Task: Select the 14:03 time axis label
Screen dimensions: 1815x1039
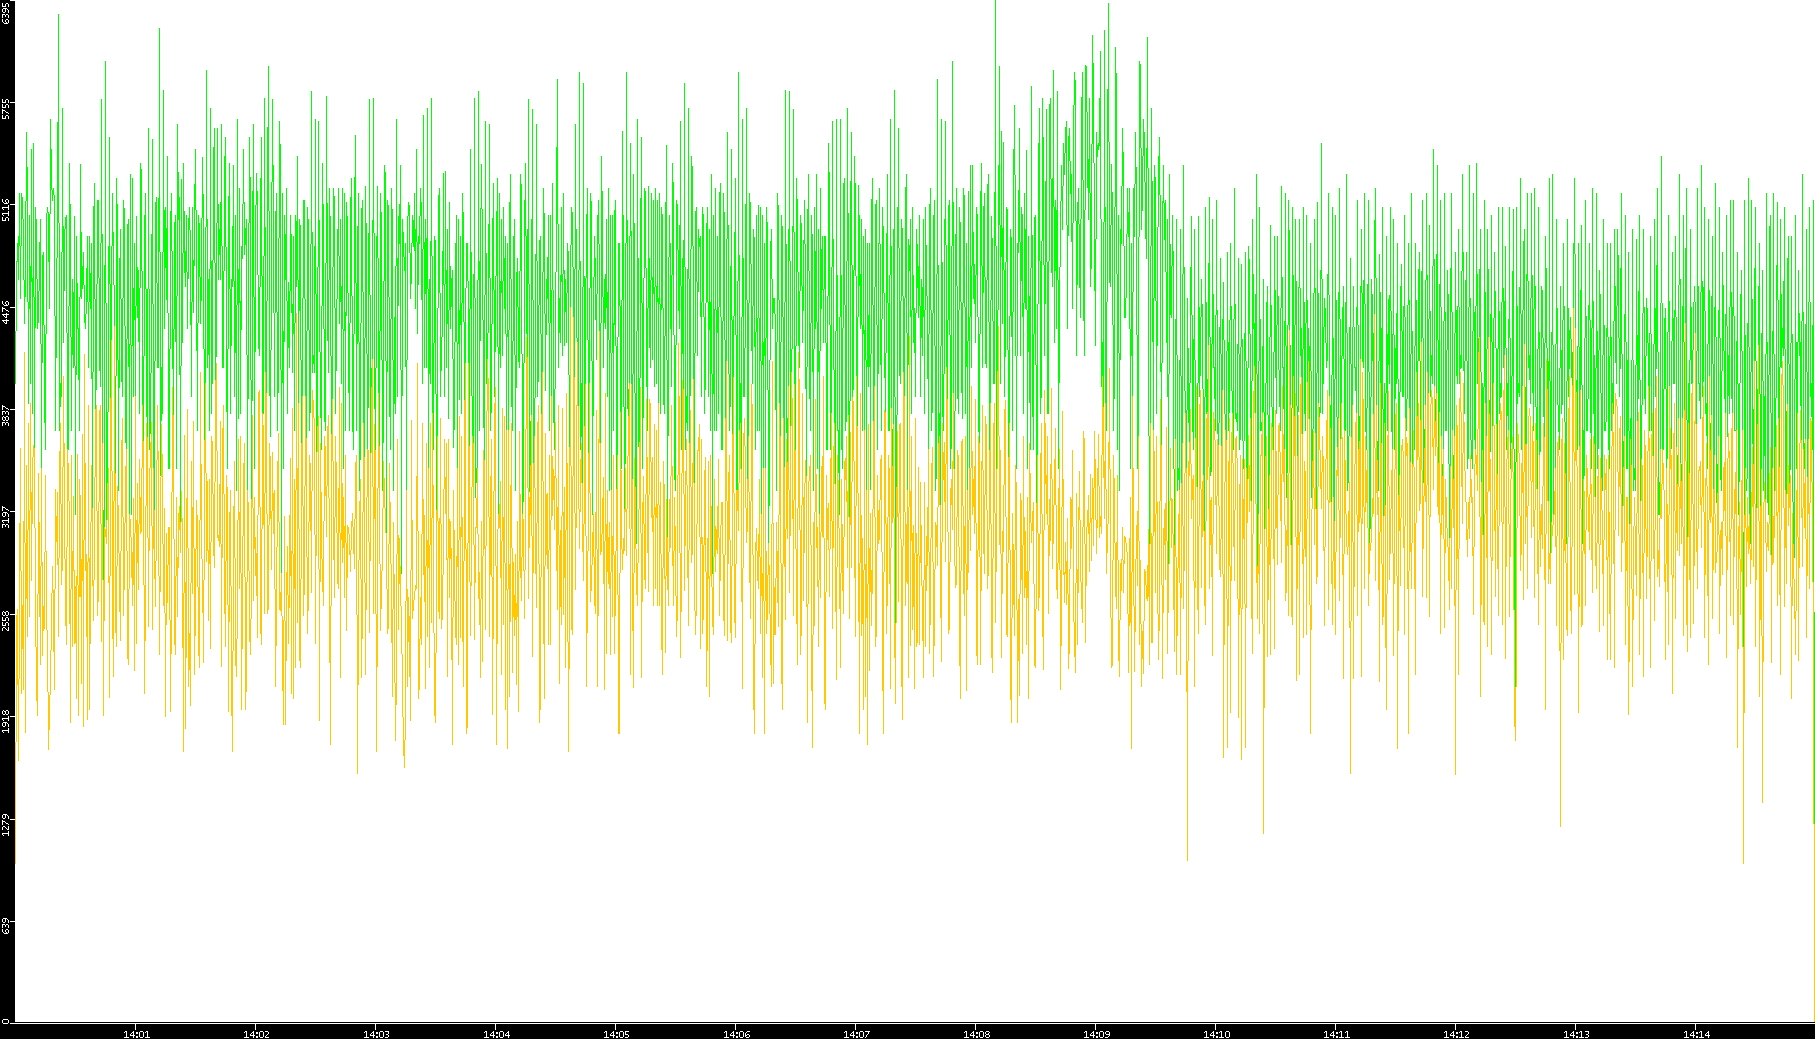Action: 376,1034
